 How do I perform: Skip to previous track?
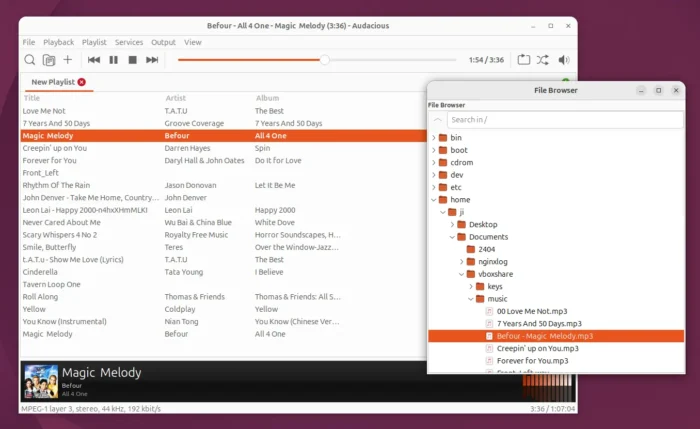pos(94,60)
